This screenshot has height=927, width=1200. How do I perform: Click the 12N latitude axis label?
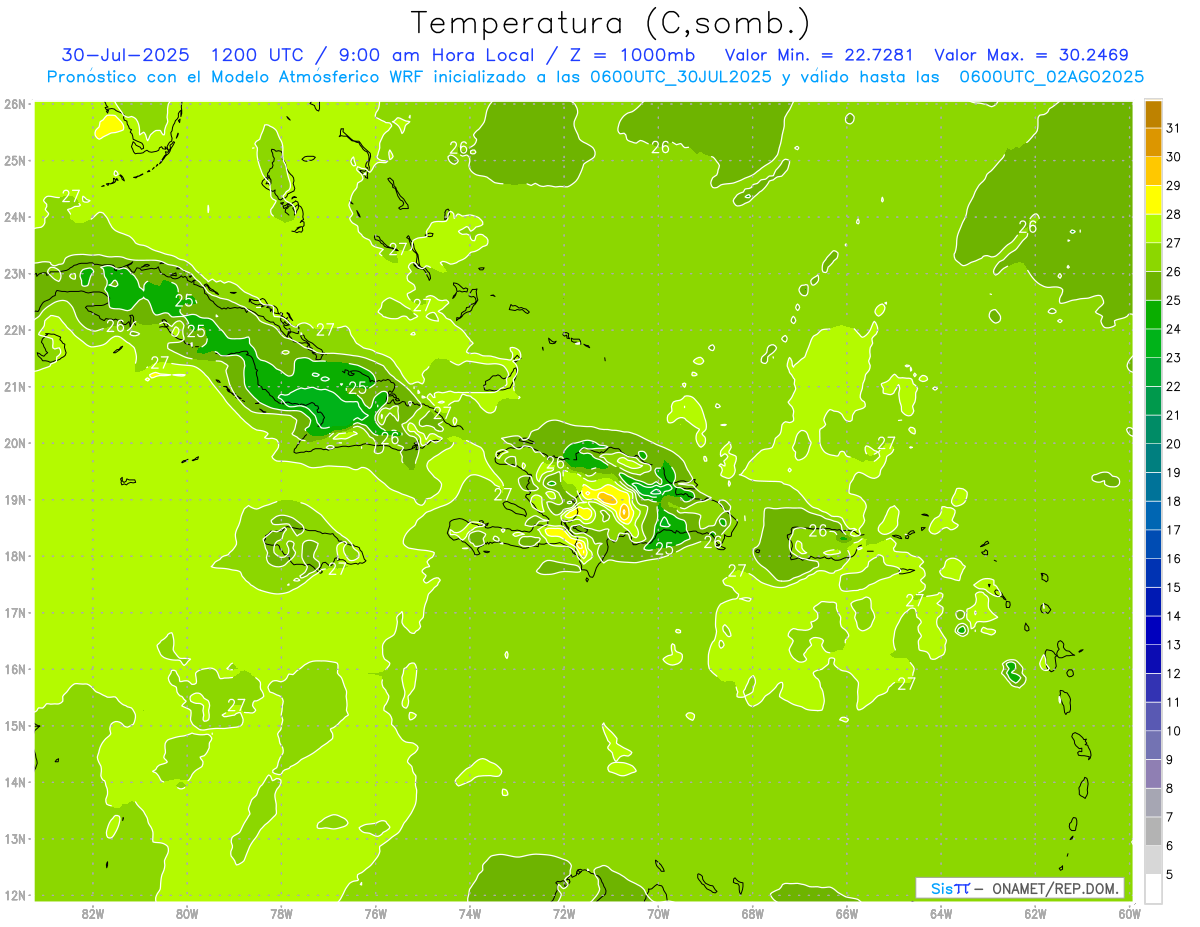15,895
